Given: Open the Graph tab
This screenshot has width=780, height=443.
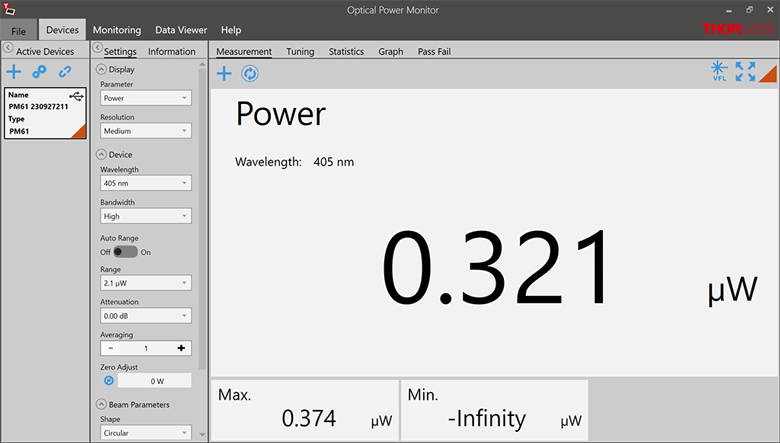Looking at the screenshot, I should pos(390,52).
